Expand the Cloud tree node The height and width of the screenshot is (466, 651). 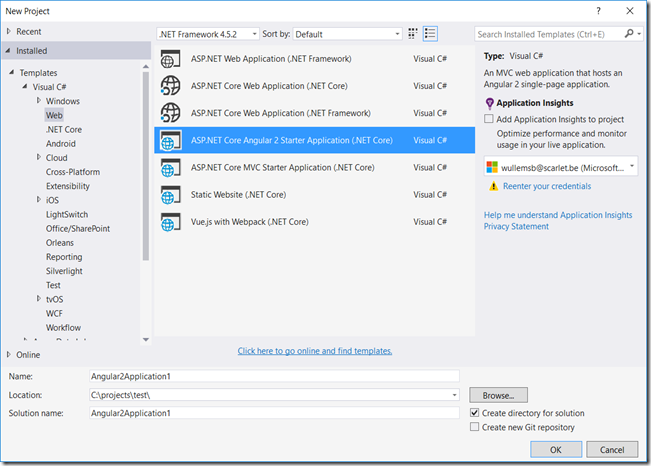point(39,157)
